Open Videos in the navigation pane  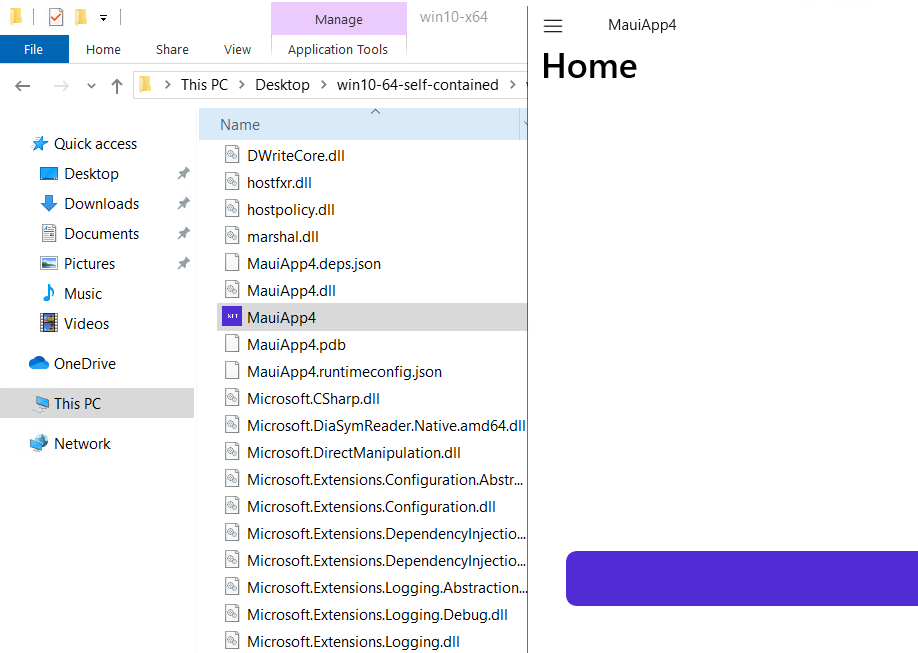point(86,323)
